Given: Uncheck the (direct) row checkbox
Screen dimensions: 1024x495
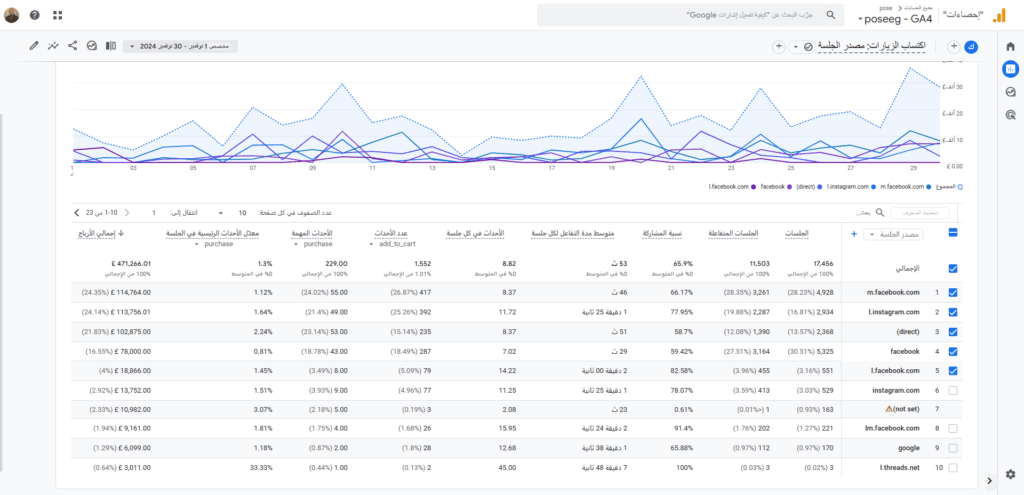Looking at the screenshot, I should click(952, 332).
